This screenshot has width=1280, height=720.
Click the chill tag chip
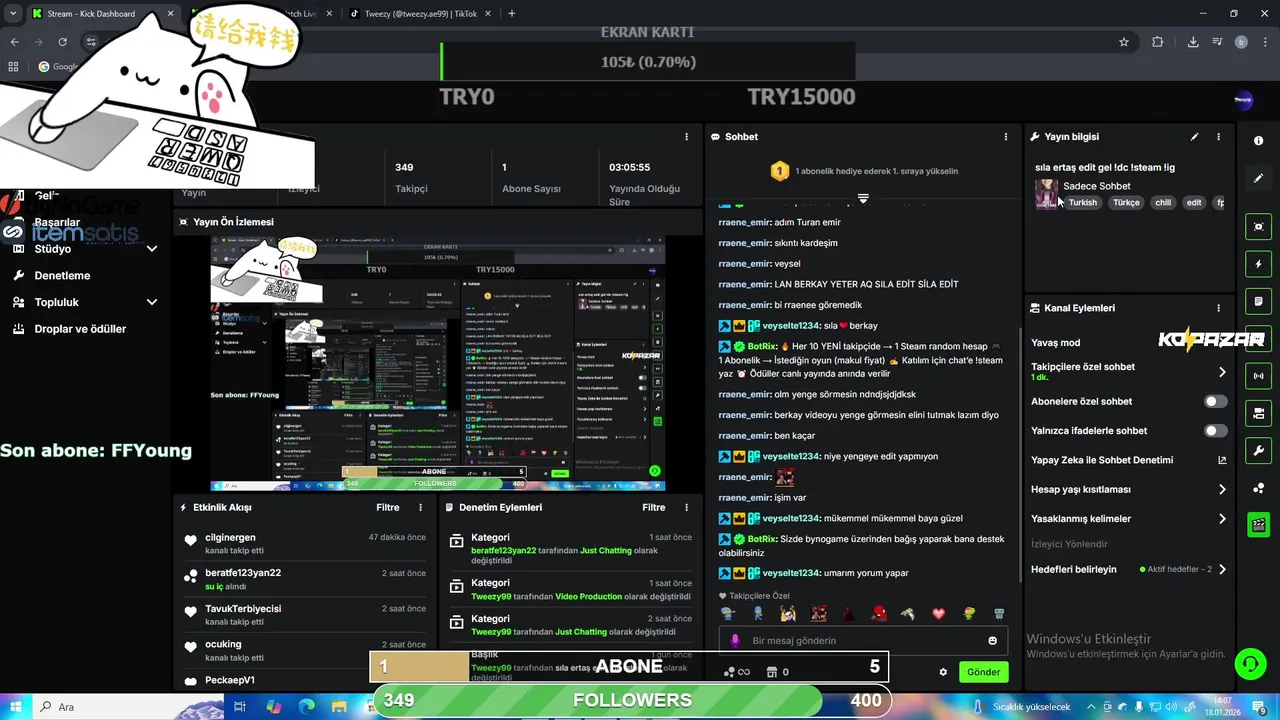pyautogui.click(x=1163, y=203)
